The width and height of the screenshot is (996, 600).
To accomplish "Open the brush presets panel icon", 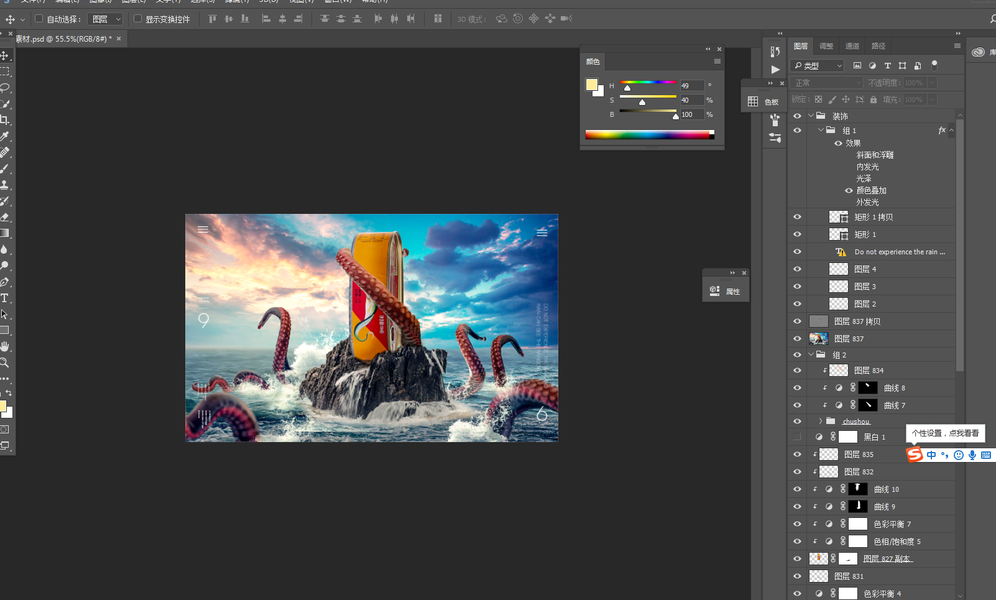I will point(775,119).
